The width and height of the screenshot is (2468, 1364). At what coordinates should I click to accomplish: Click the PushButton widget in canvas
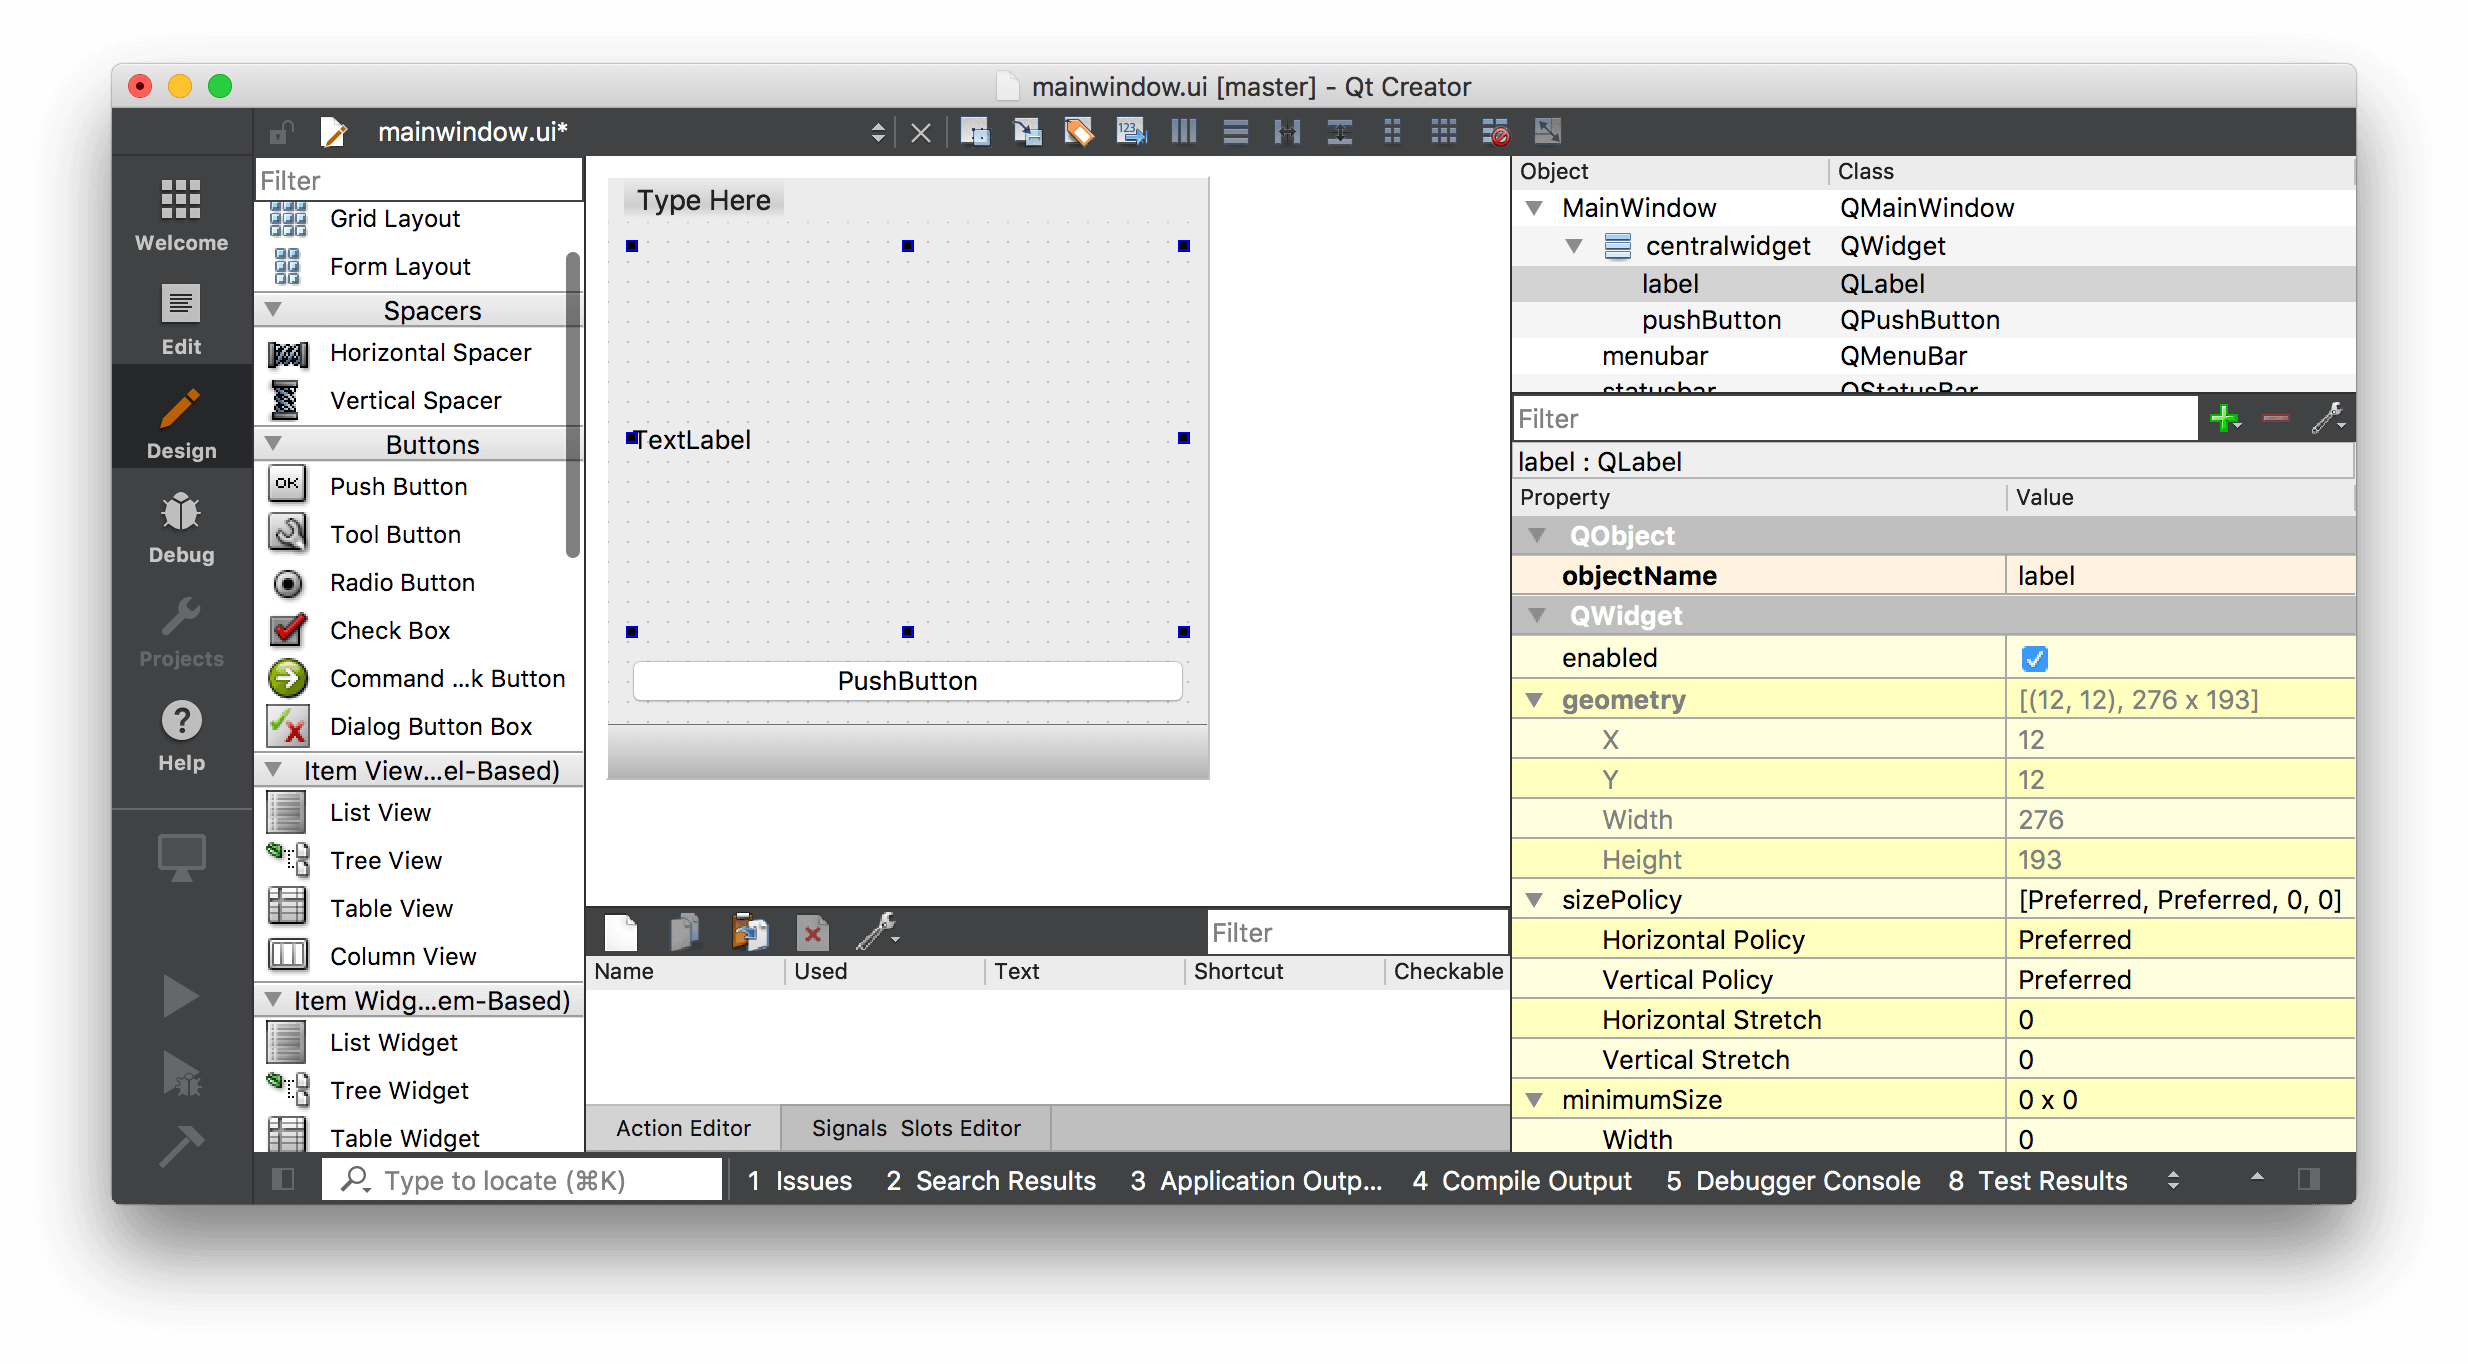click(x=905, y=680)
